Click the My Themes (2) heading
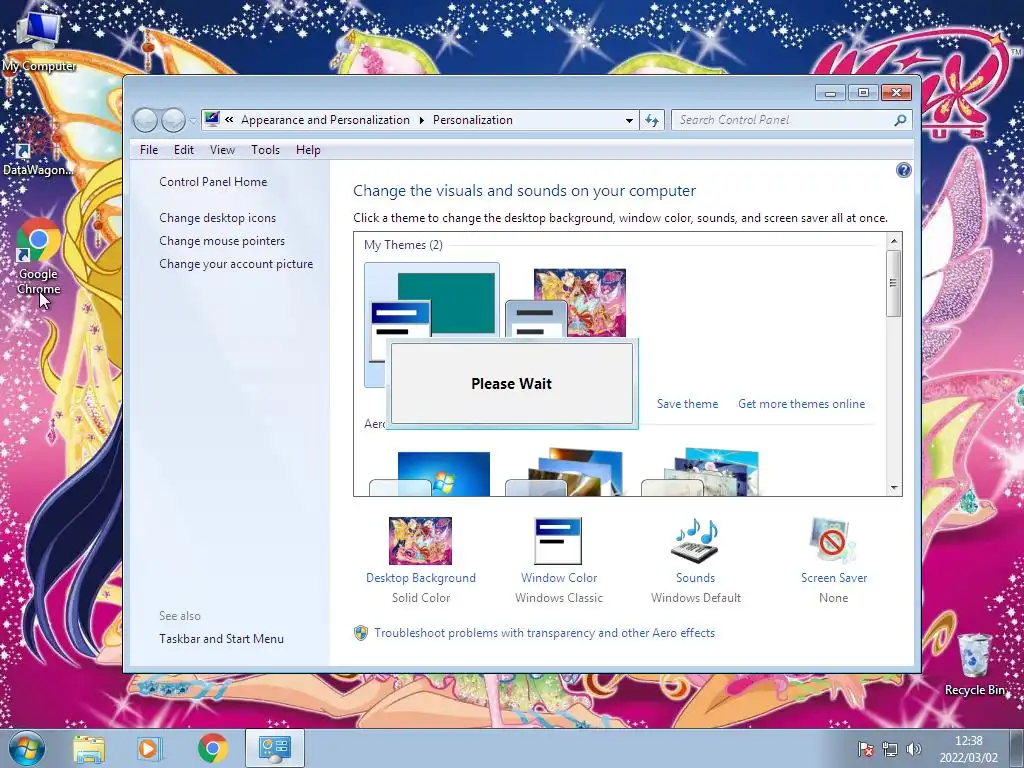 403,245
